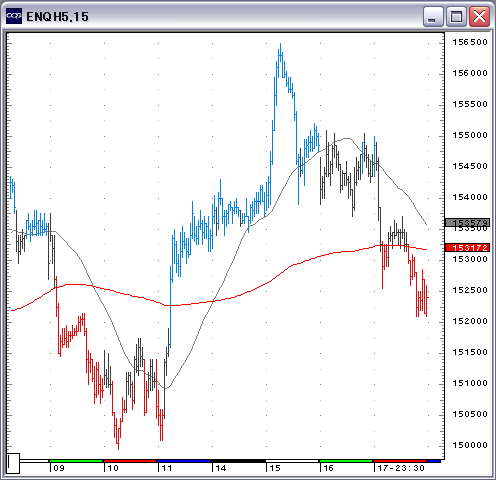Image resolution: width=496 pixels, height=480 pixels.
Task: Click date label 16 on time axis
Action: click(328, 468)
